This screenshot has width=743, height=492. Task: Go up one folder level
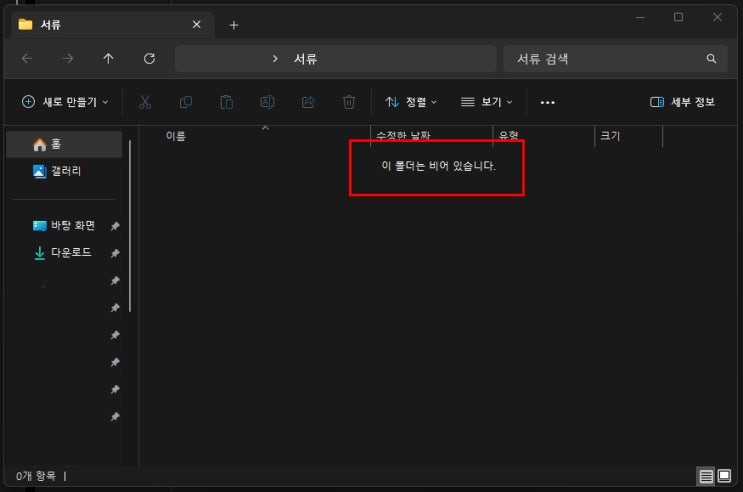tap(109, 59)
